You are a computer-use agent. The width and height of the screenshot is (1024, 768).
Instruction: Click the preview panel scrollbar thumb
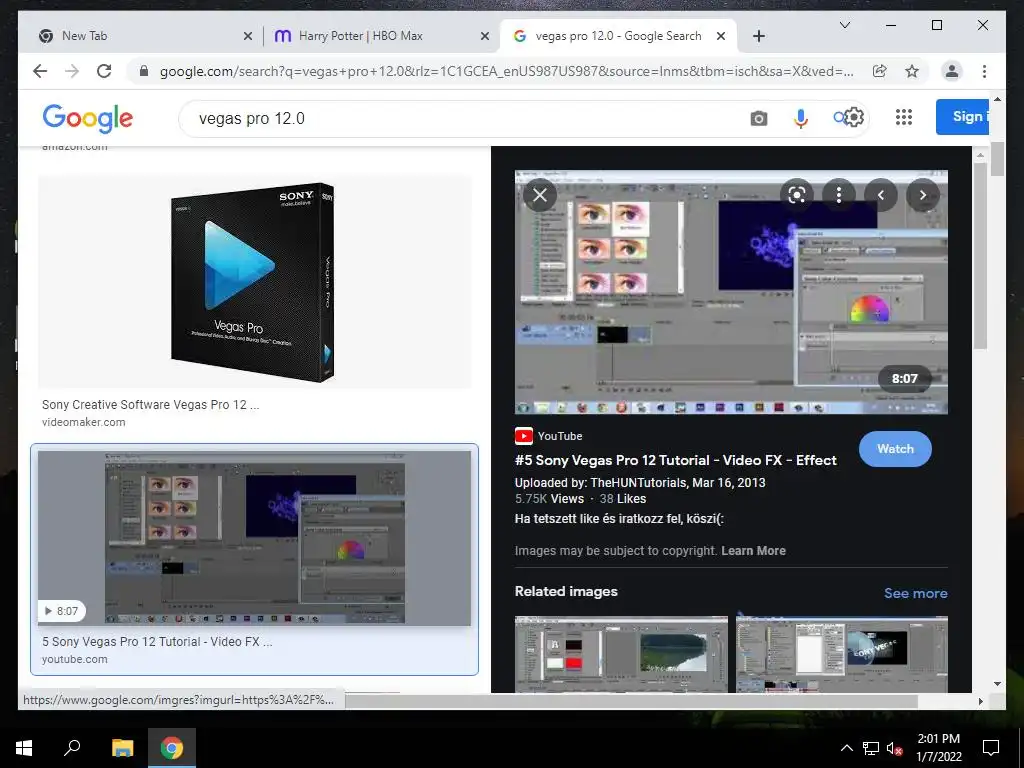coord(980,256)
